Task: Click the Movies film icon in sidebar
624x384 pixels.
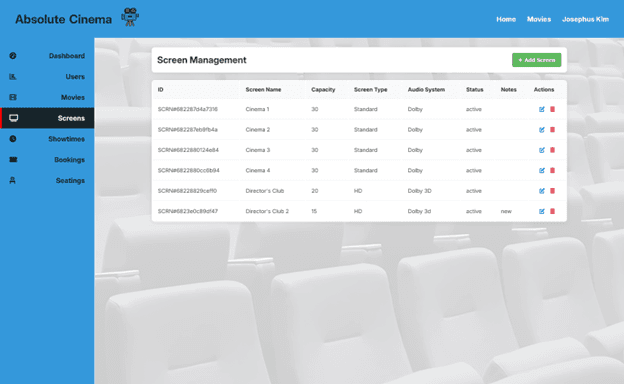Action: tap(13, 97)
